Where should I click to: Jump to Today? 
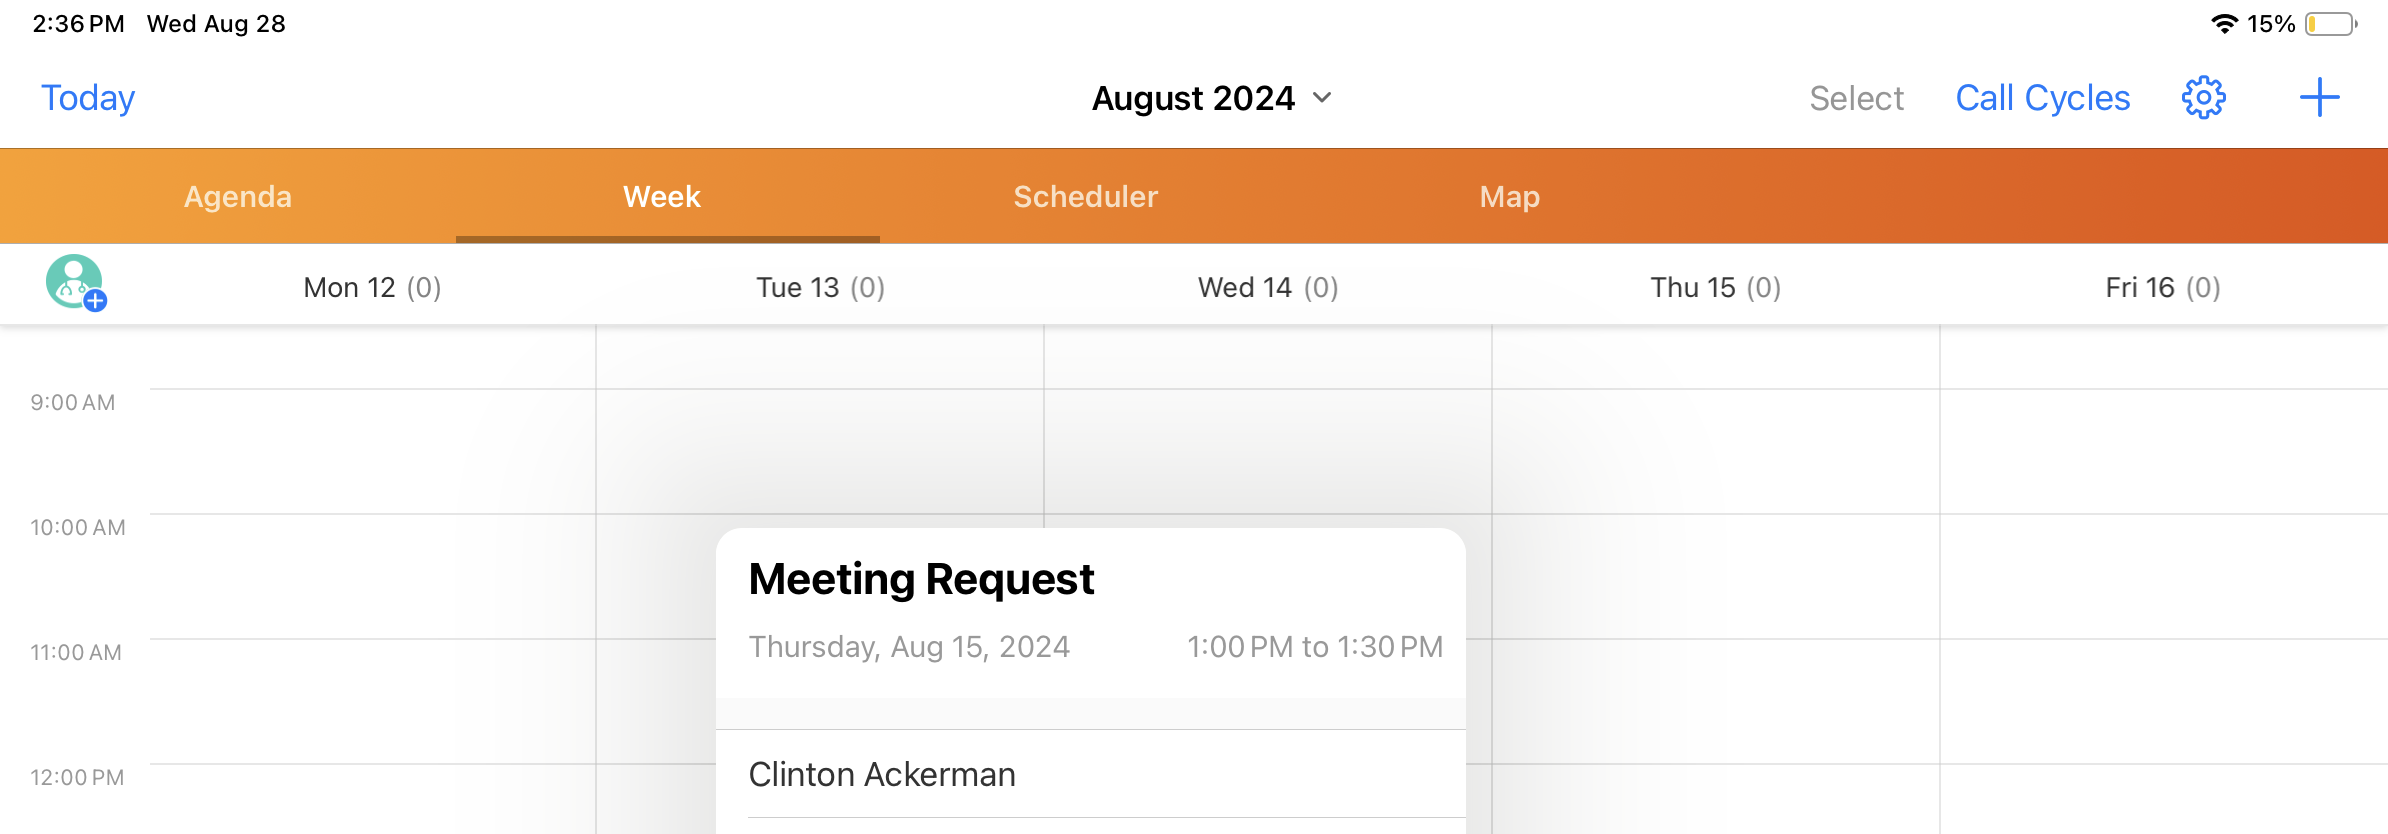tap(88, 98)
